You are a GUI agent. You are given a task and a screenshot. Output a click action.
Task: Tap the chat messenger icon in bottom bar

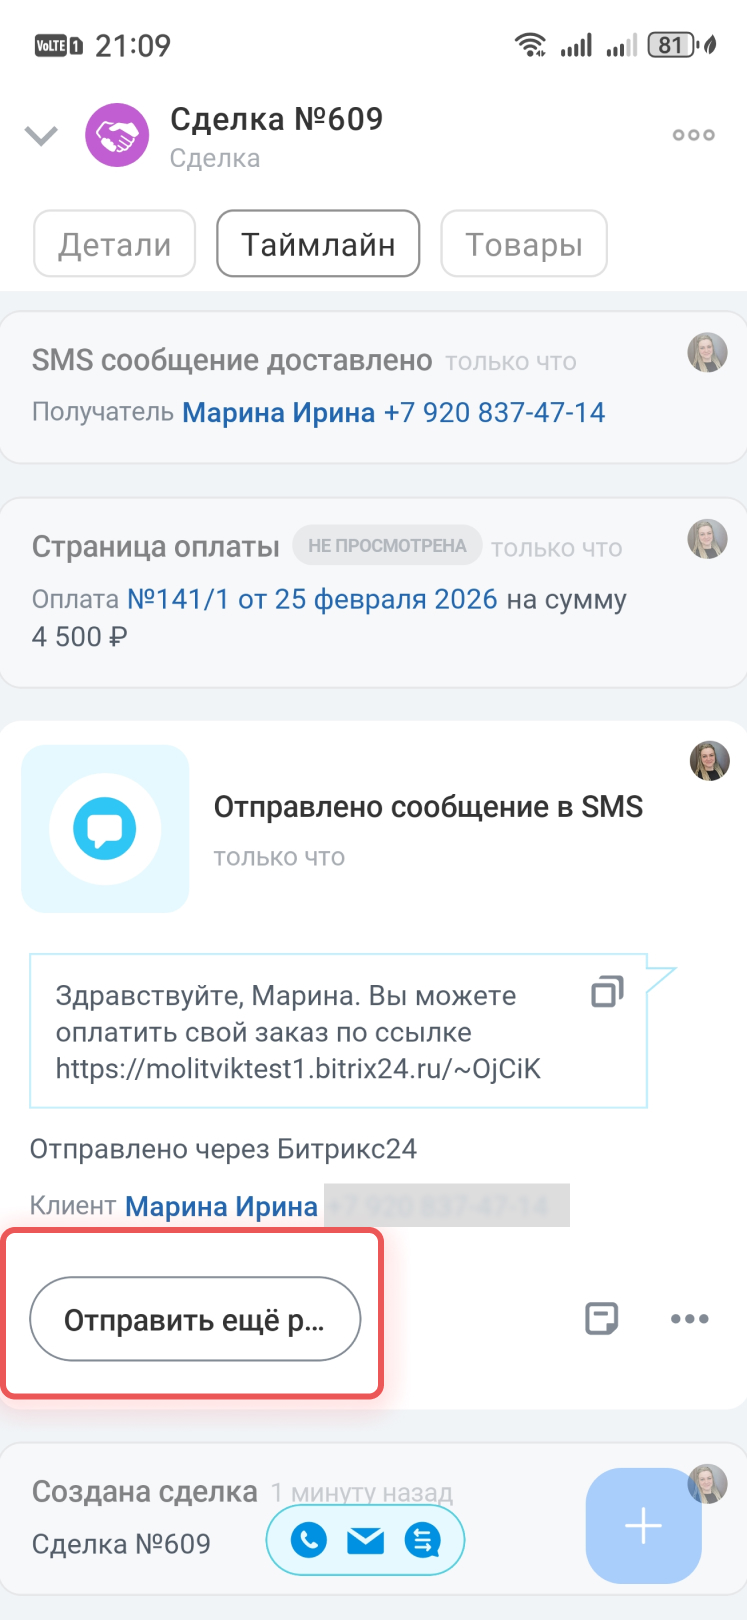point(423,1540)
